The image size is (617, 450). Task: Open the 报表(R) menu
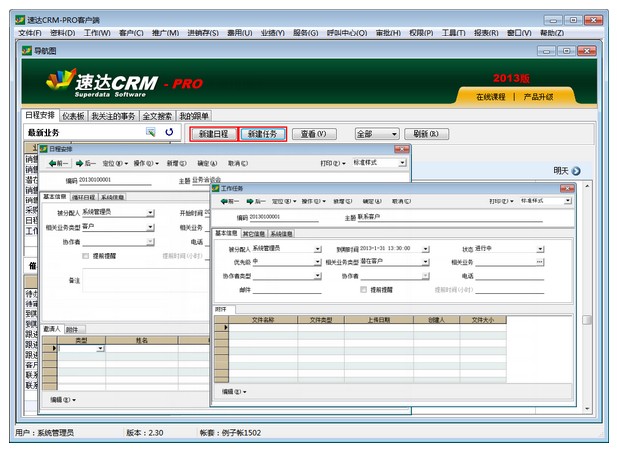click(x=486, y=33)
